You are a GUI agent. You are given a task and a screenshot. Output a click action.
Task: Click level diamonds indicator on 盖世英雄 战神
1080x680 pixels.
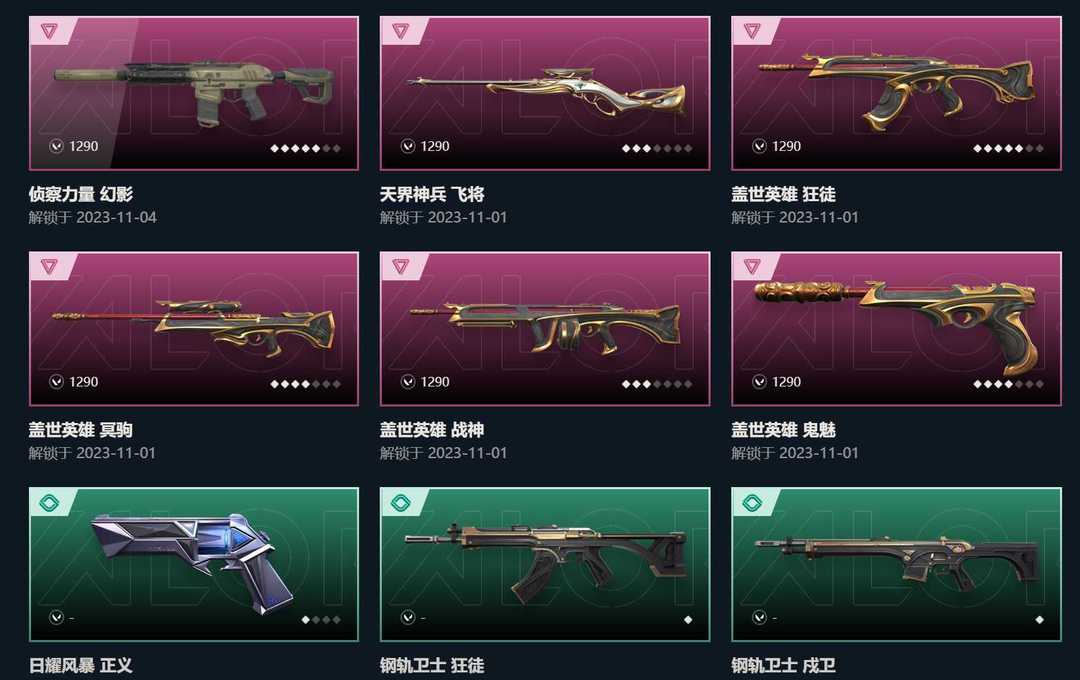pos(656,384)
